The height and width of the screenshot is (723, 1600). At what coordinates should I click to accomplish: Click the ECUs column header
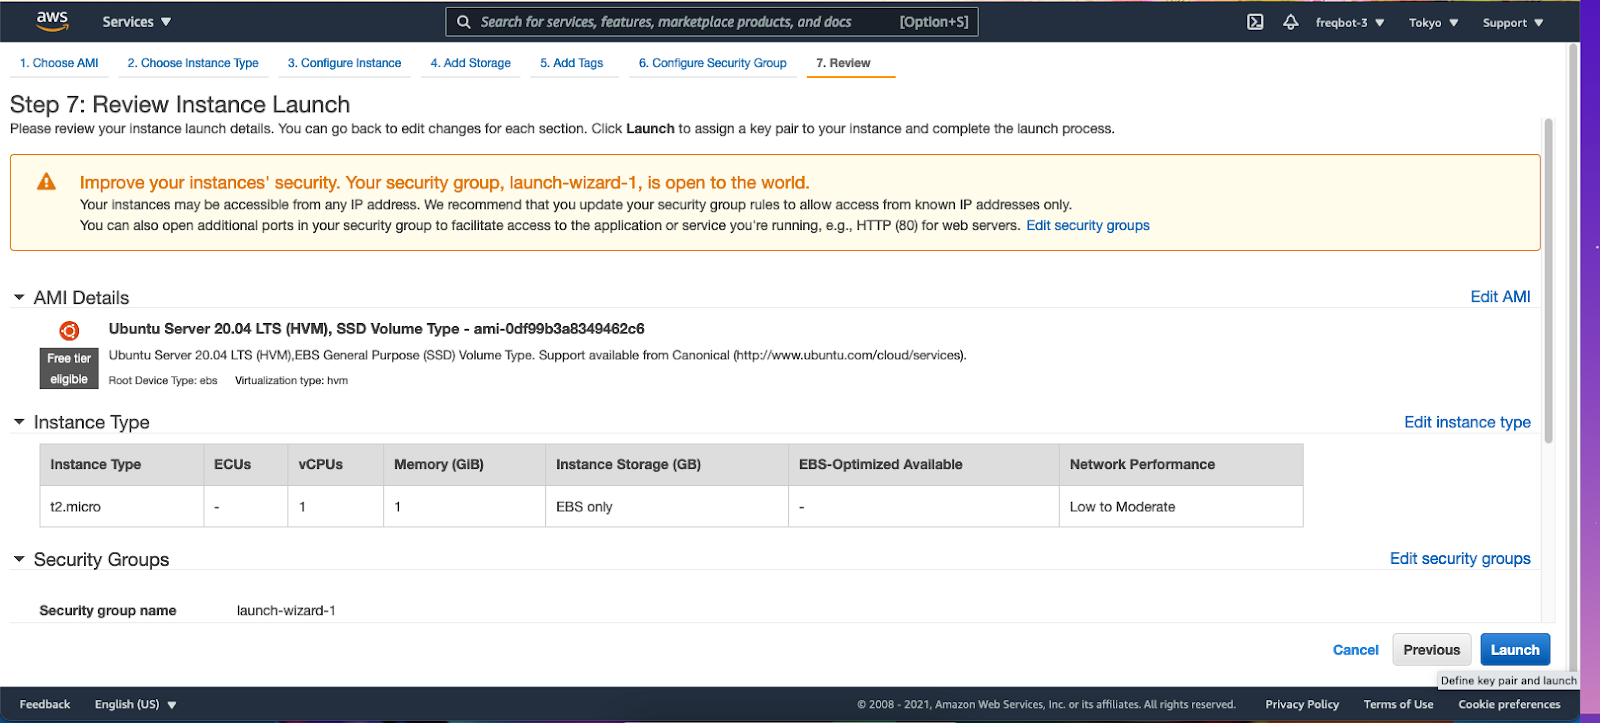(245, 465)
